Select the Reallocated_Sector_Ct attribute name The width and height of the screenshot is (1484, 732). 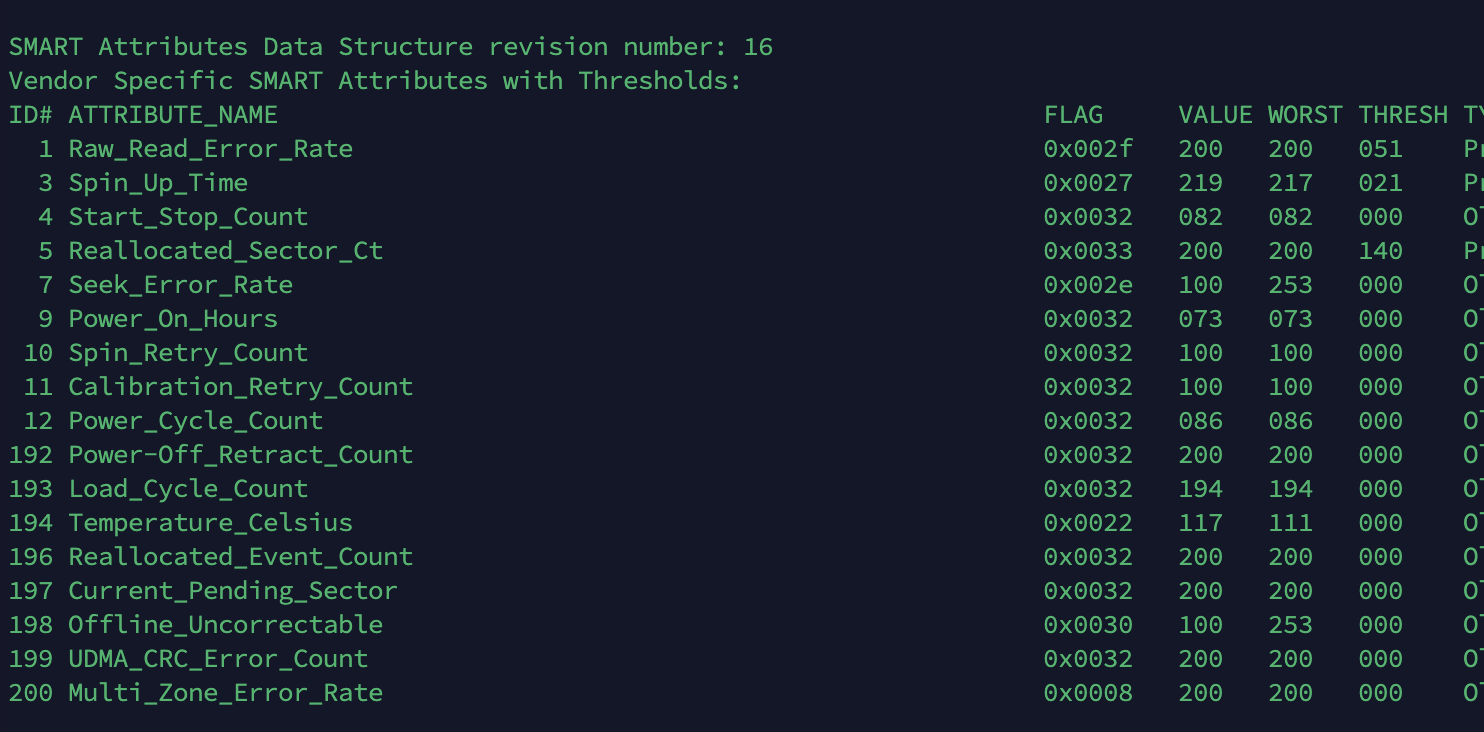click(x=225, y=251)
